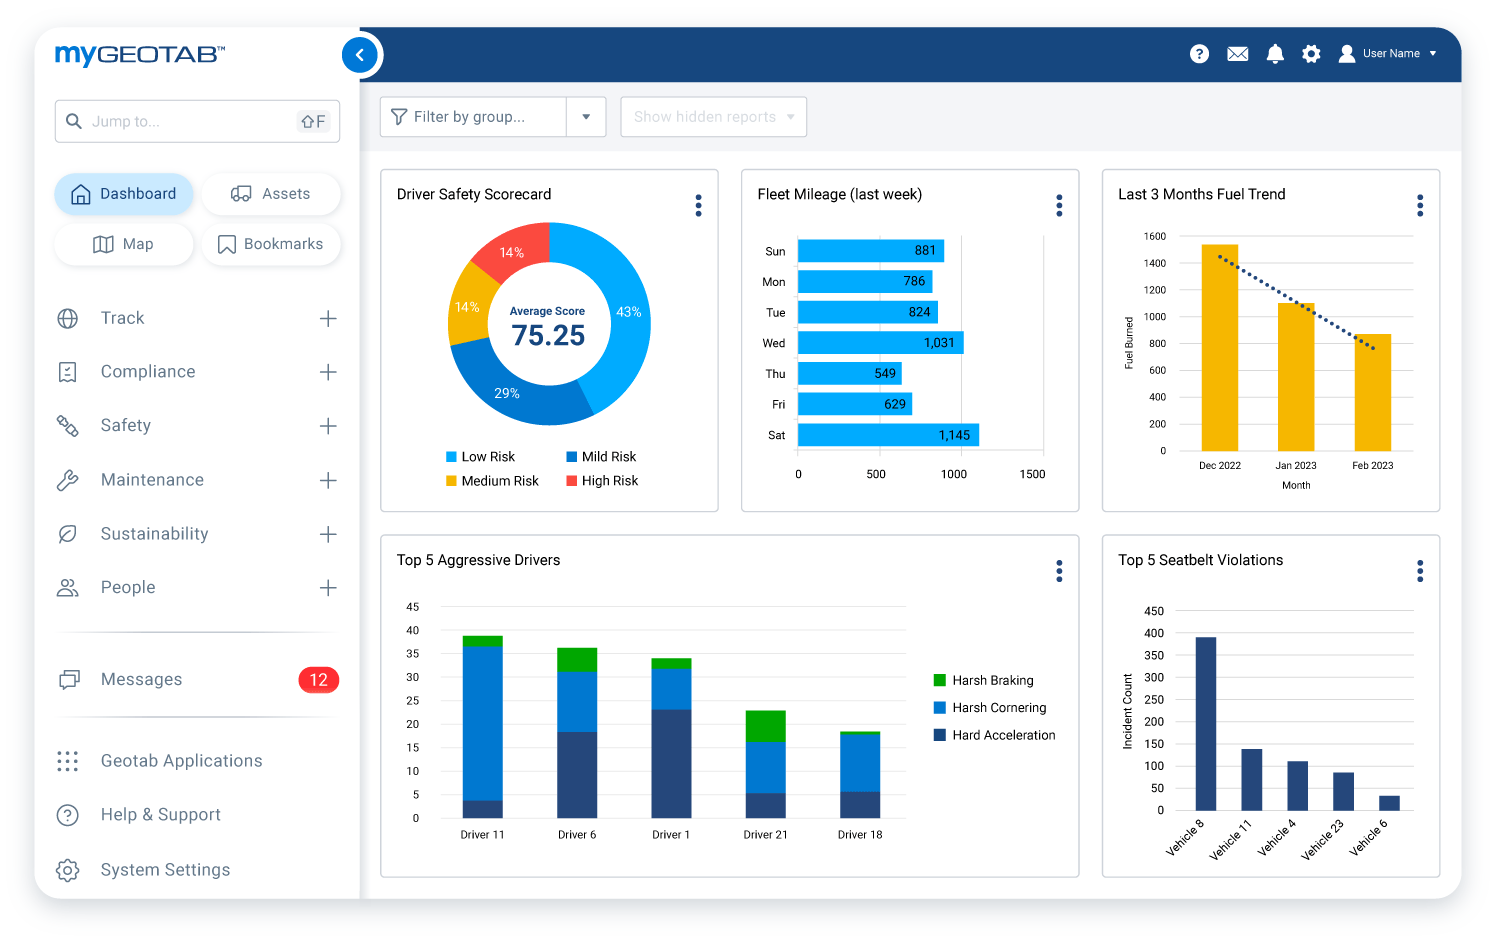Select the Maintenance wrench icon
The height and width of the screenshot is (942, 1496).
tap(67, 479)
